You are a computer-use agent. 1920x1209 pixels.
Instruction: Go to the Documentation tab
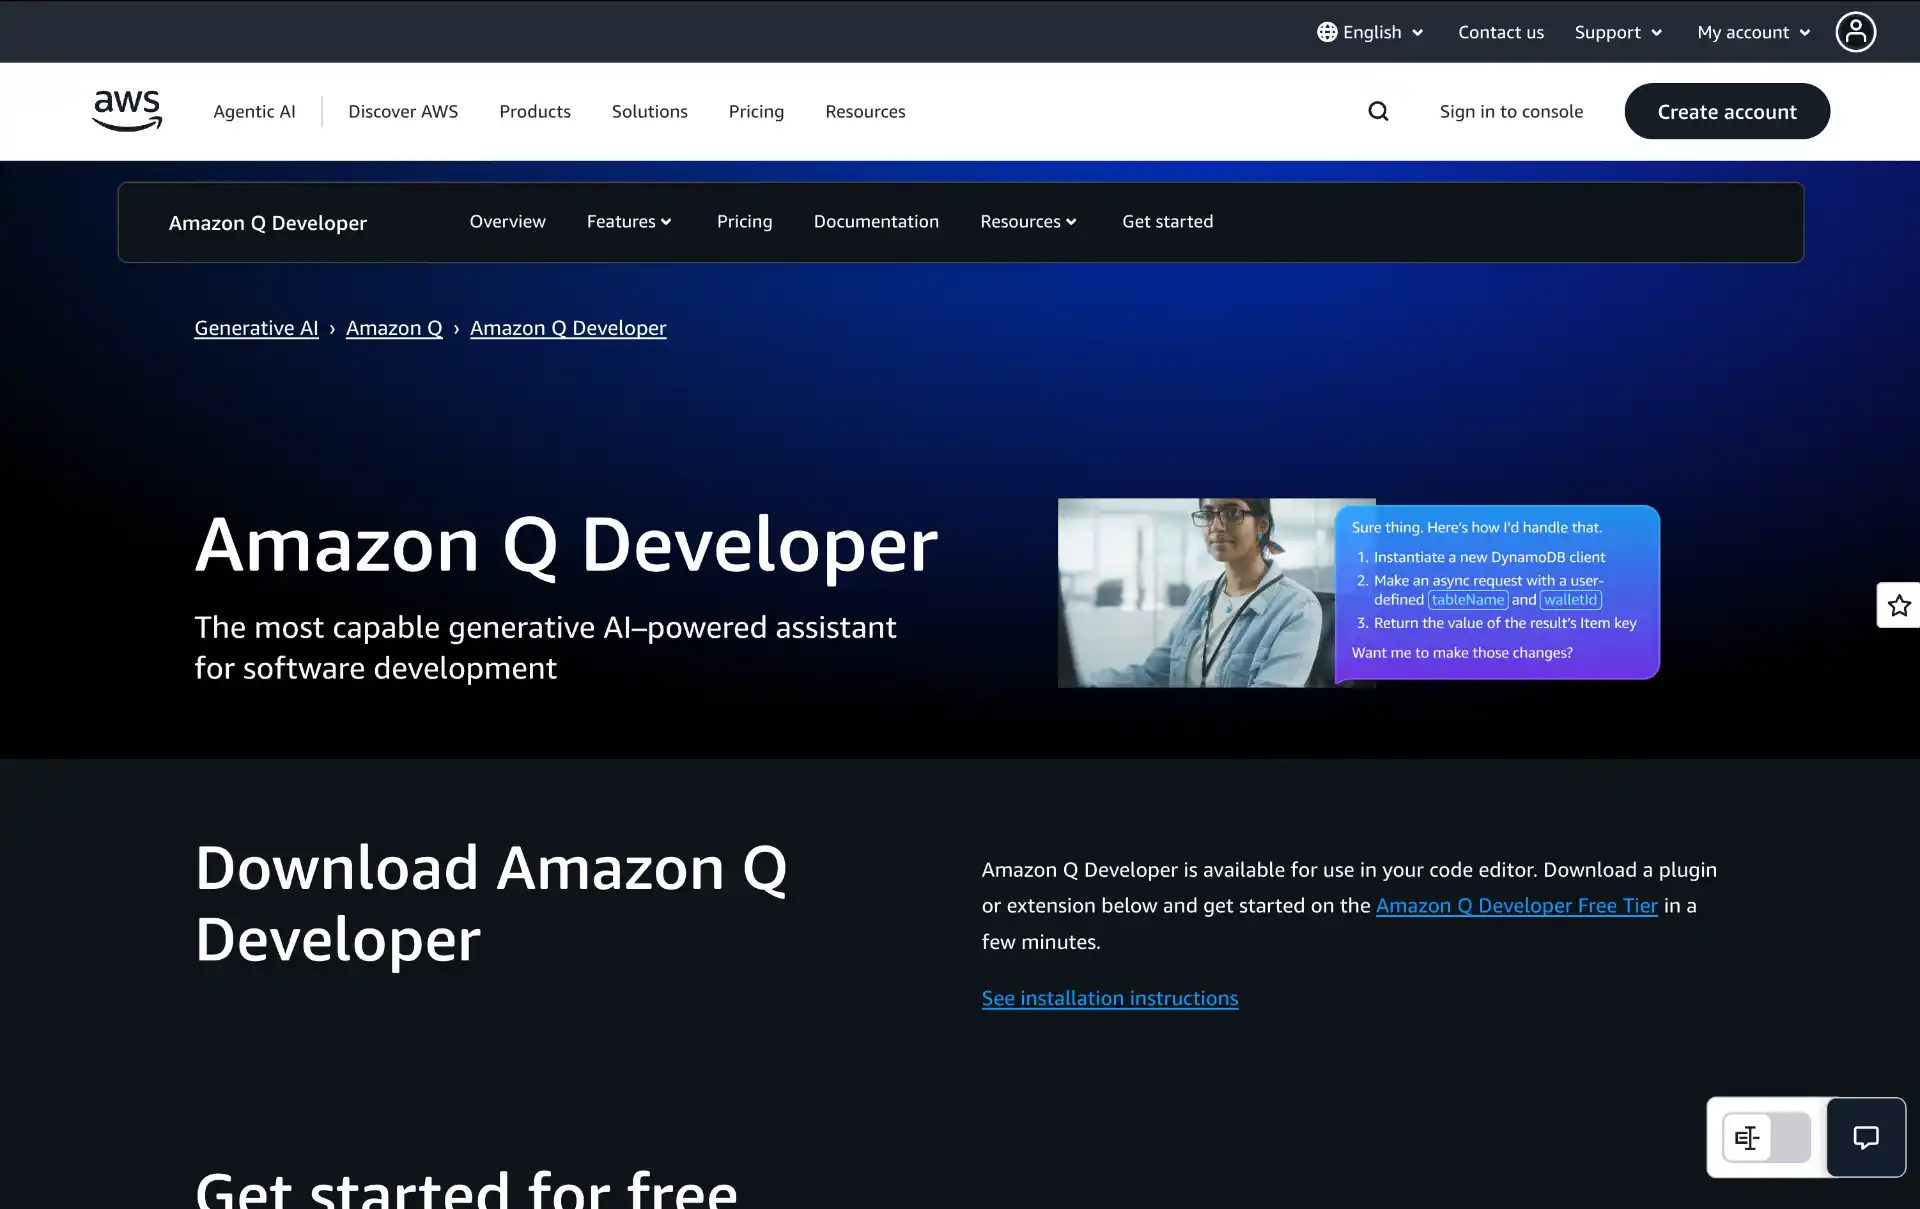pos(876,221)
